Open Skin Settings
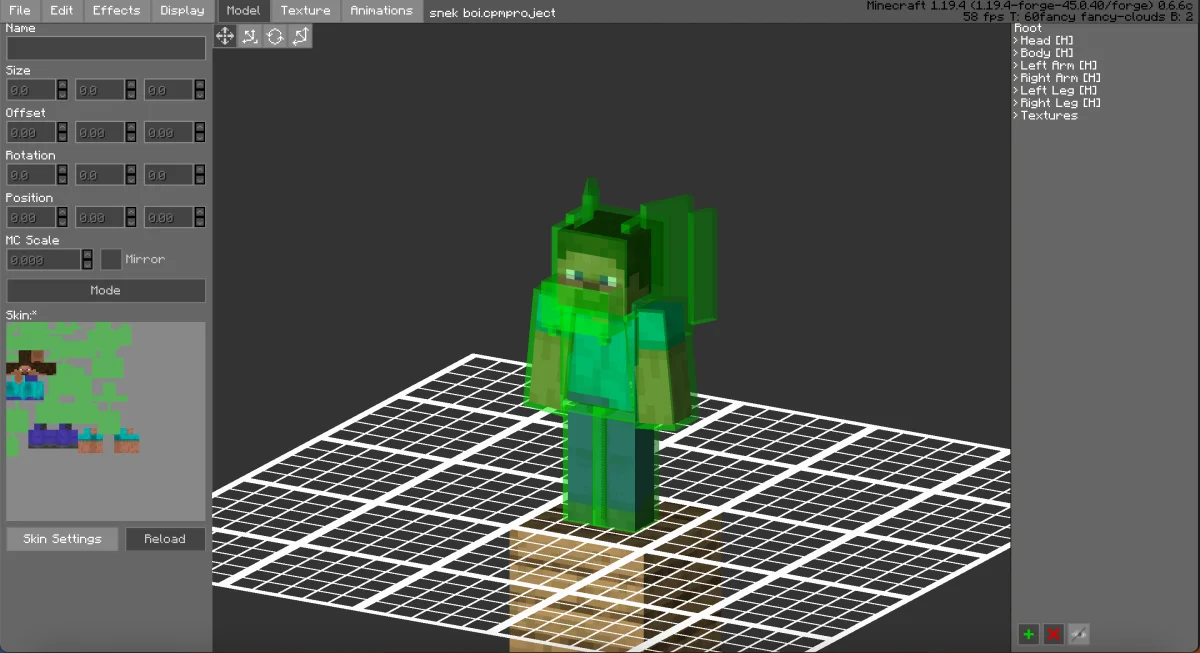1200x653 pixels. pyautogui.click(x=62, y=539)
